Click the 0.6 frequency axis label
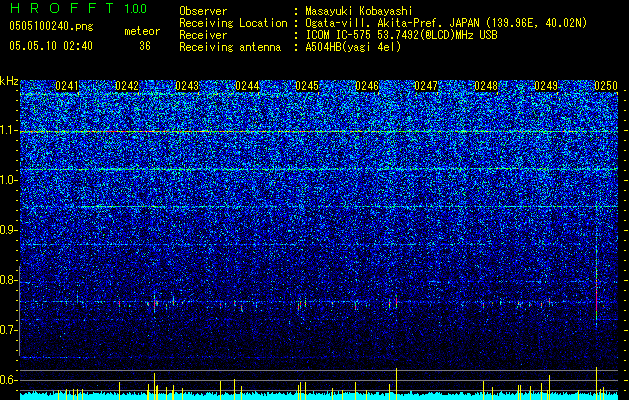 tap(9, 380)
